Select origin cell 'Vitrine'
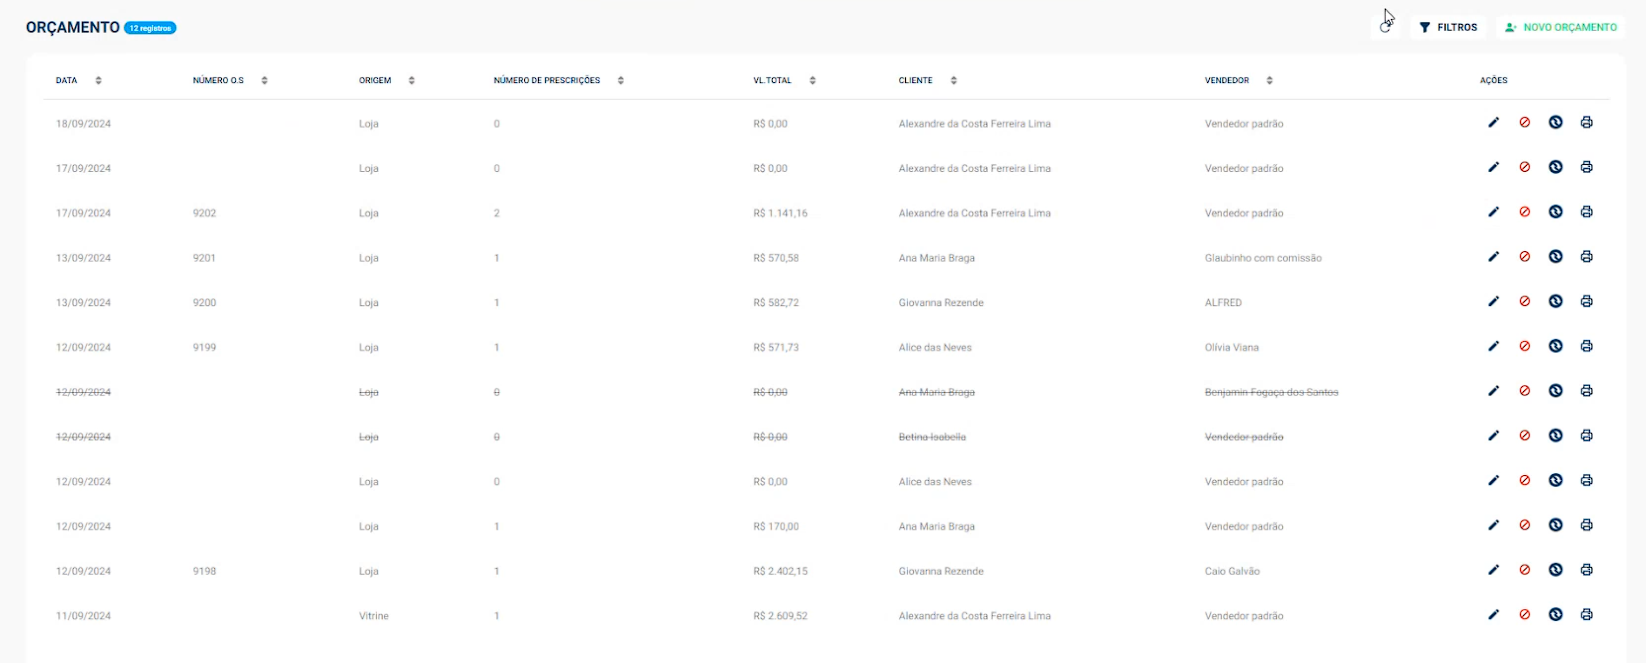This screenshot has height=663, width=1646. [x=374, y=616]
